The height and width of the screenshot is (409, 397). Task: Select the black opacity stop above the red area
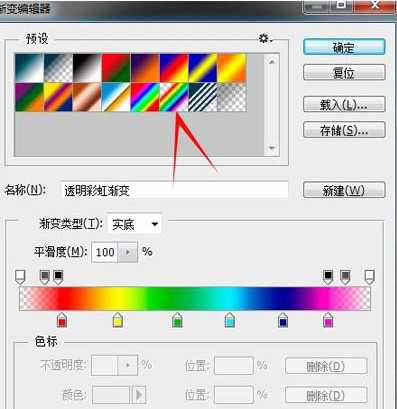[x=58, y=277]
